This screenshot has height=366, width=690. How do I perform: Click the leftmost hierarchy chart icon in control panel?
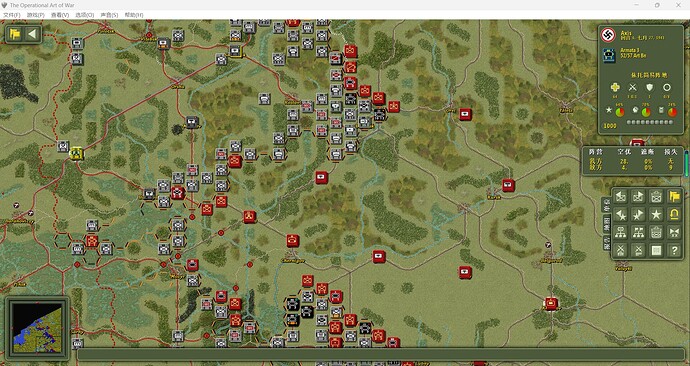point(620,233)
